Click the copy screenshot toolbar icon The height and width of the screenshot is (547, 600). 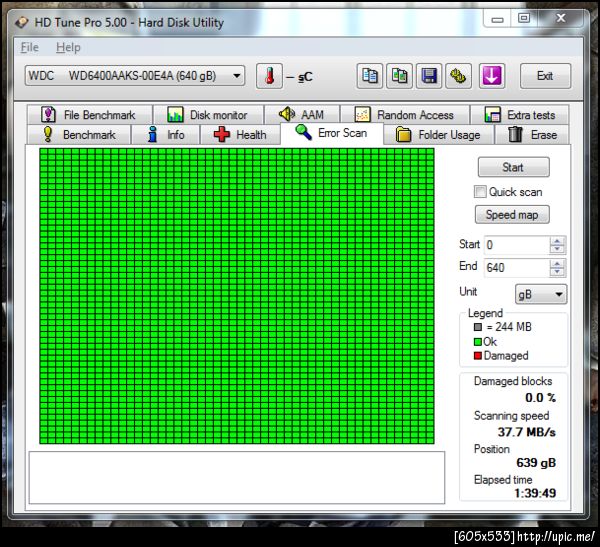(x=399, y=76)
